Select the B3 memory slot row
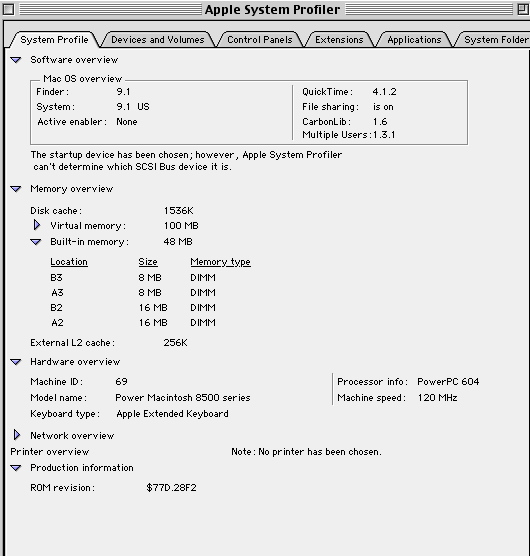The image size is (530, 556). pos(133,278)
